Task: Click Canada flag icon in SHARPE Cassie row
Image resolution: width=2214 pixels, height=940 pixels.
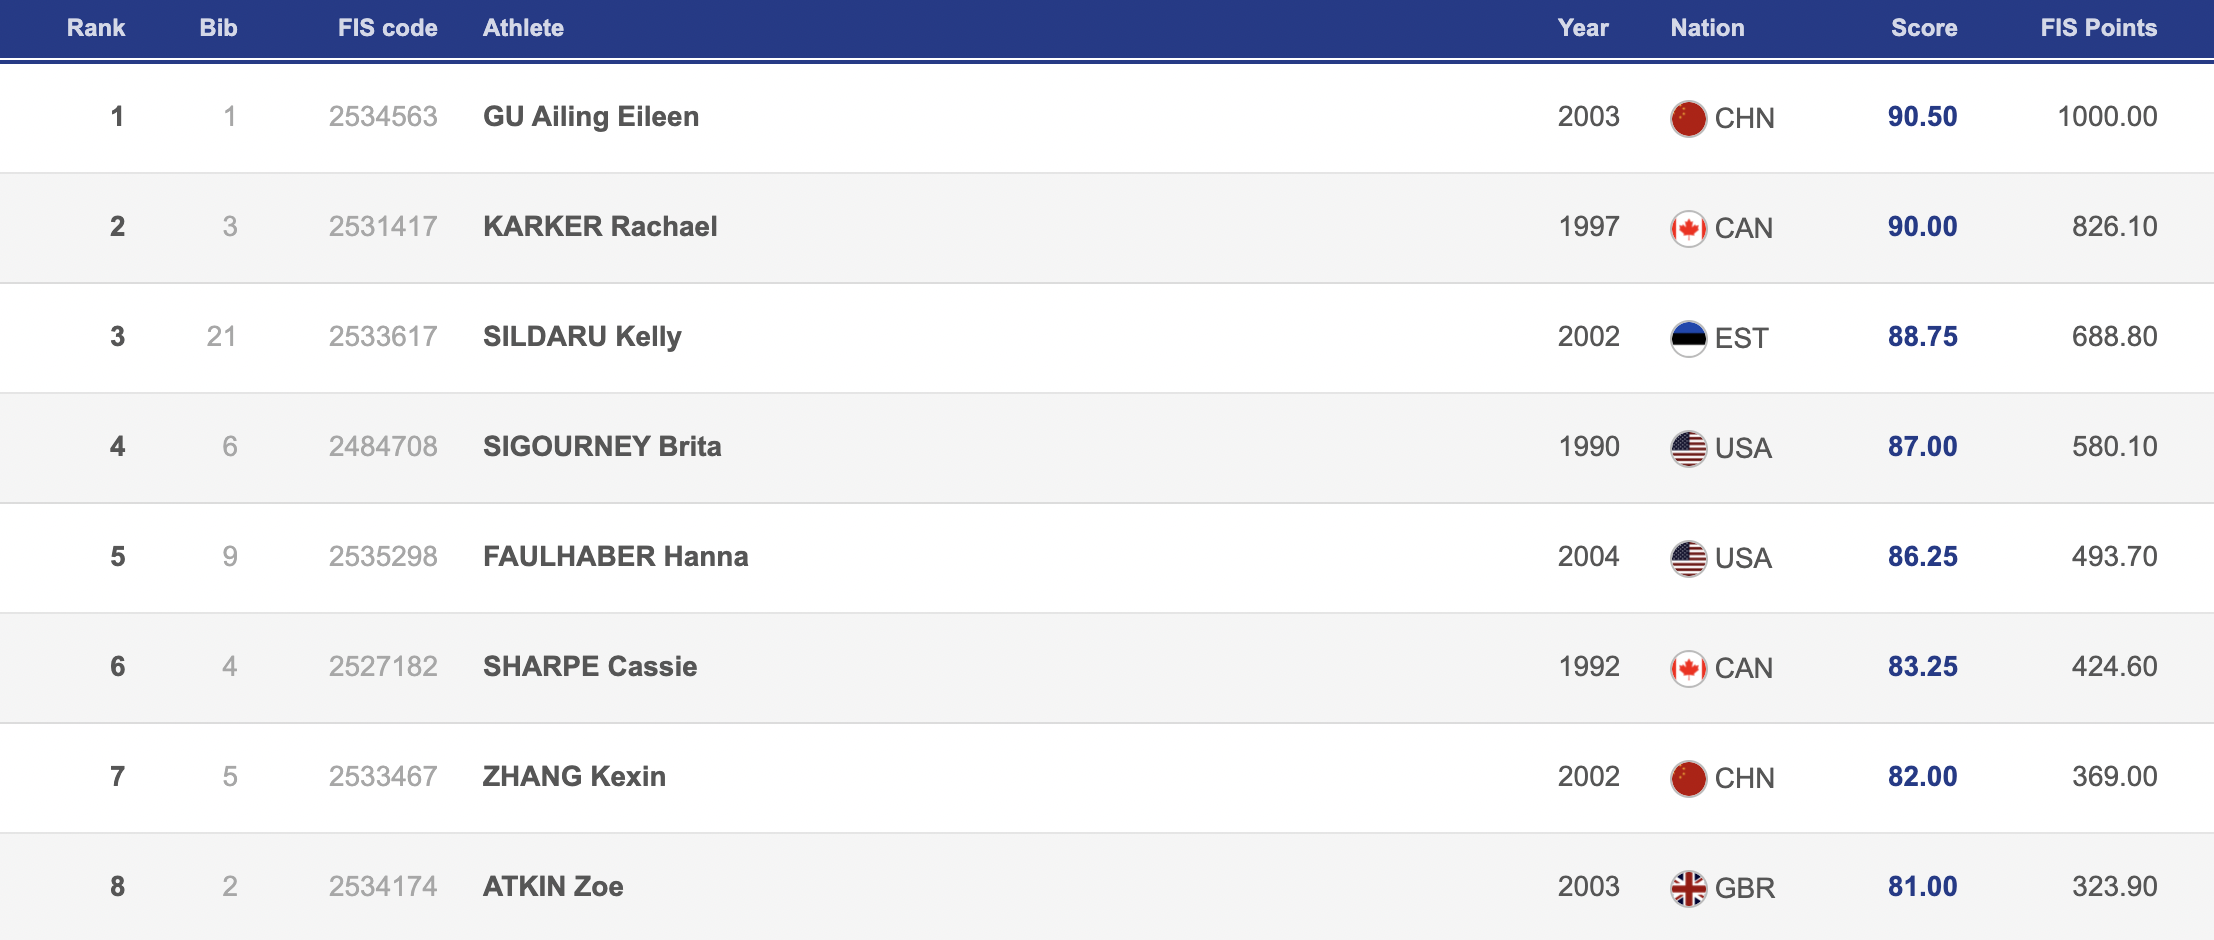Action: click(1688, 668)
